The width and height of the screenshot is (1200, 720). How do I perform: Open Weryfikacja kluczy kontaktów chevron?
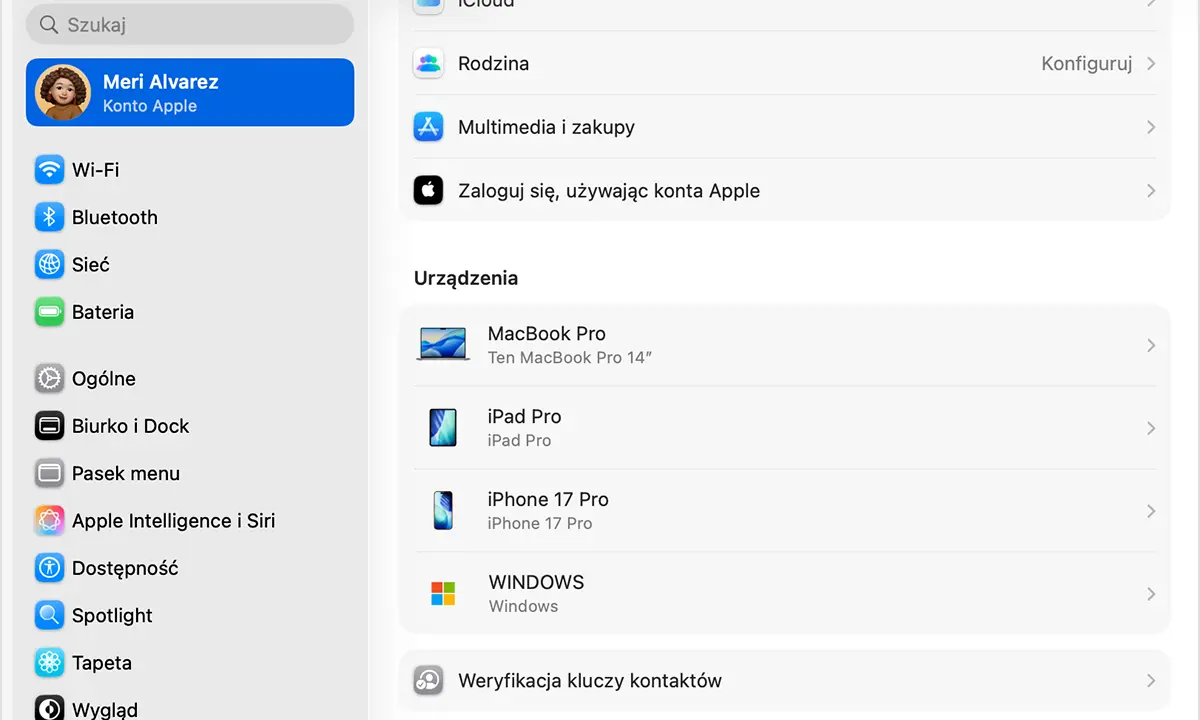click(1151, 681)
